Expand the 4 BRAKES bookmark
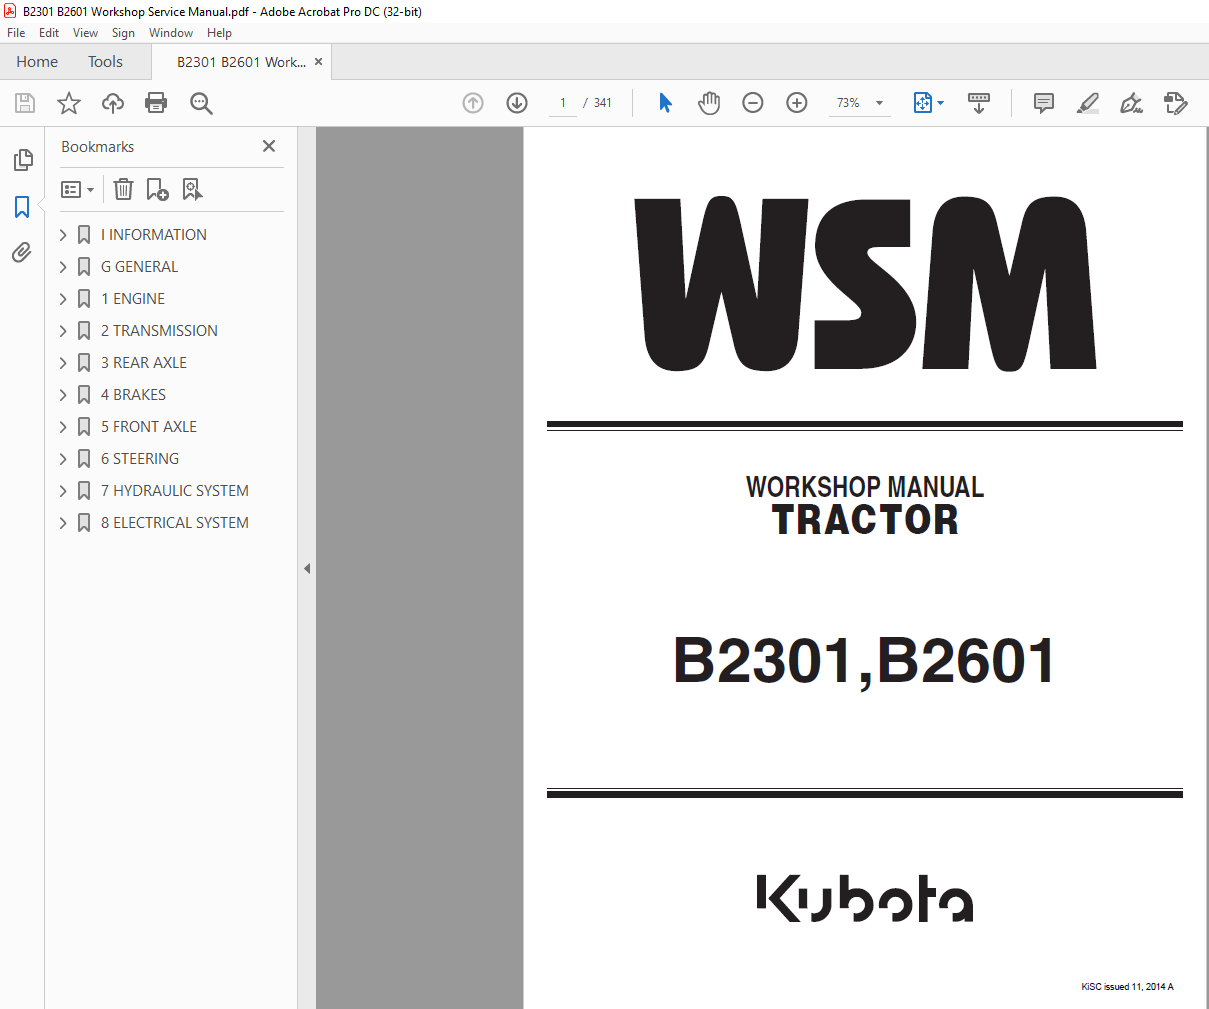 click(x=63, y=395)
